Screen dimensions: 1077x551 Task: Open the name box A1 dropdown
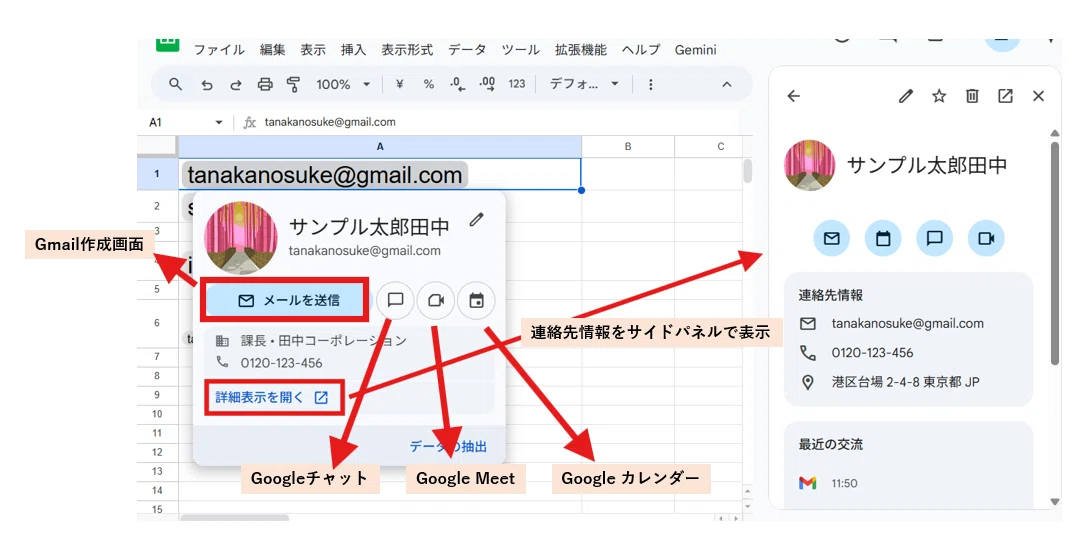pos(218,122)
